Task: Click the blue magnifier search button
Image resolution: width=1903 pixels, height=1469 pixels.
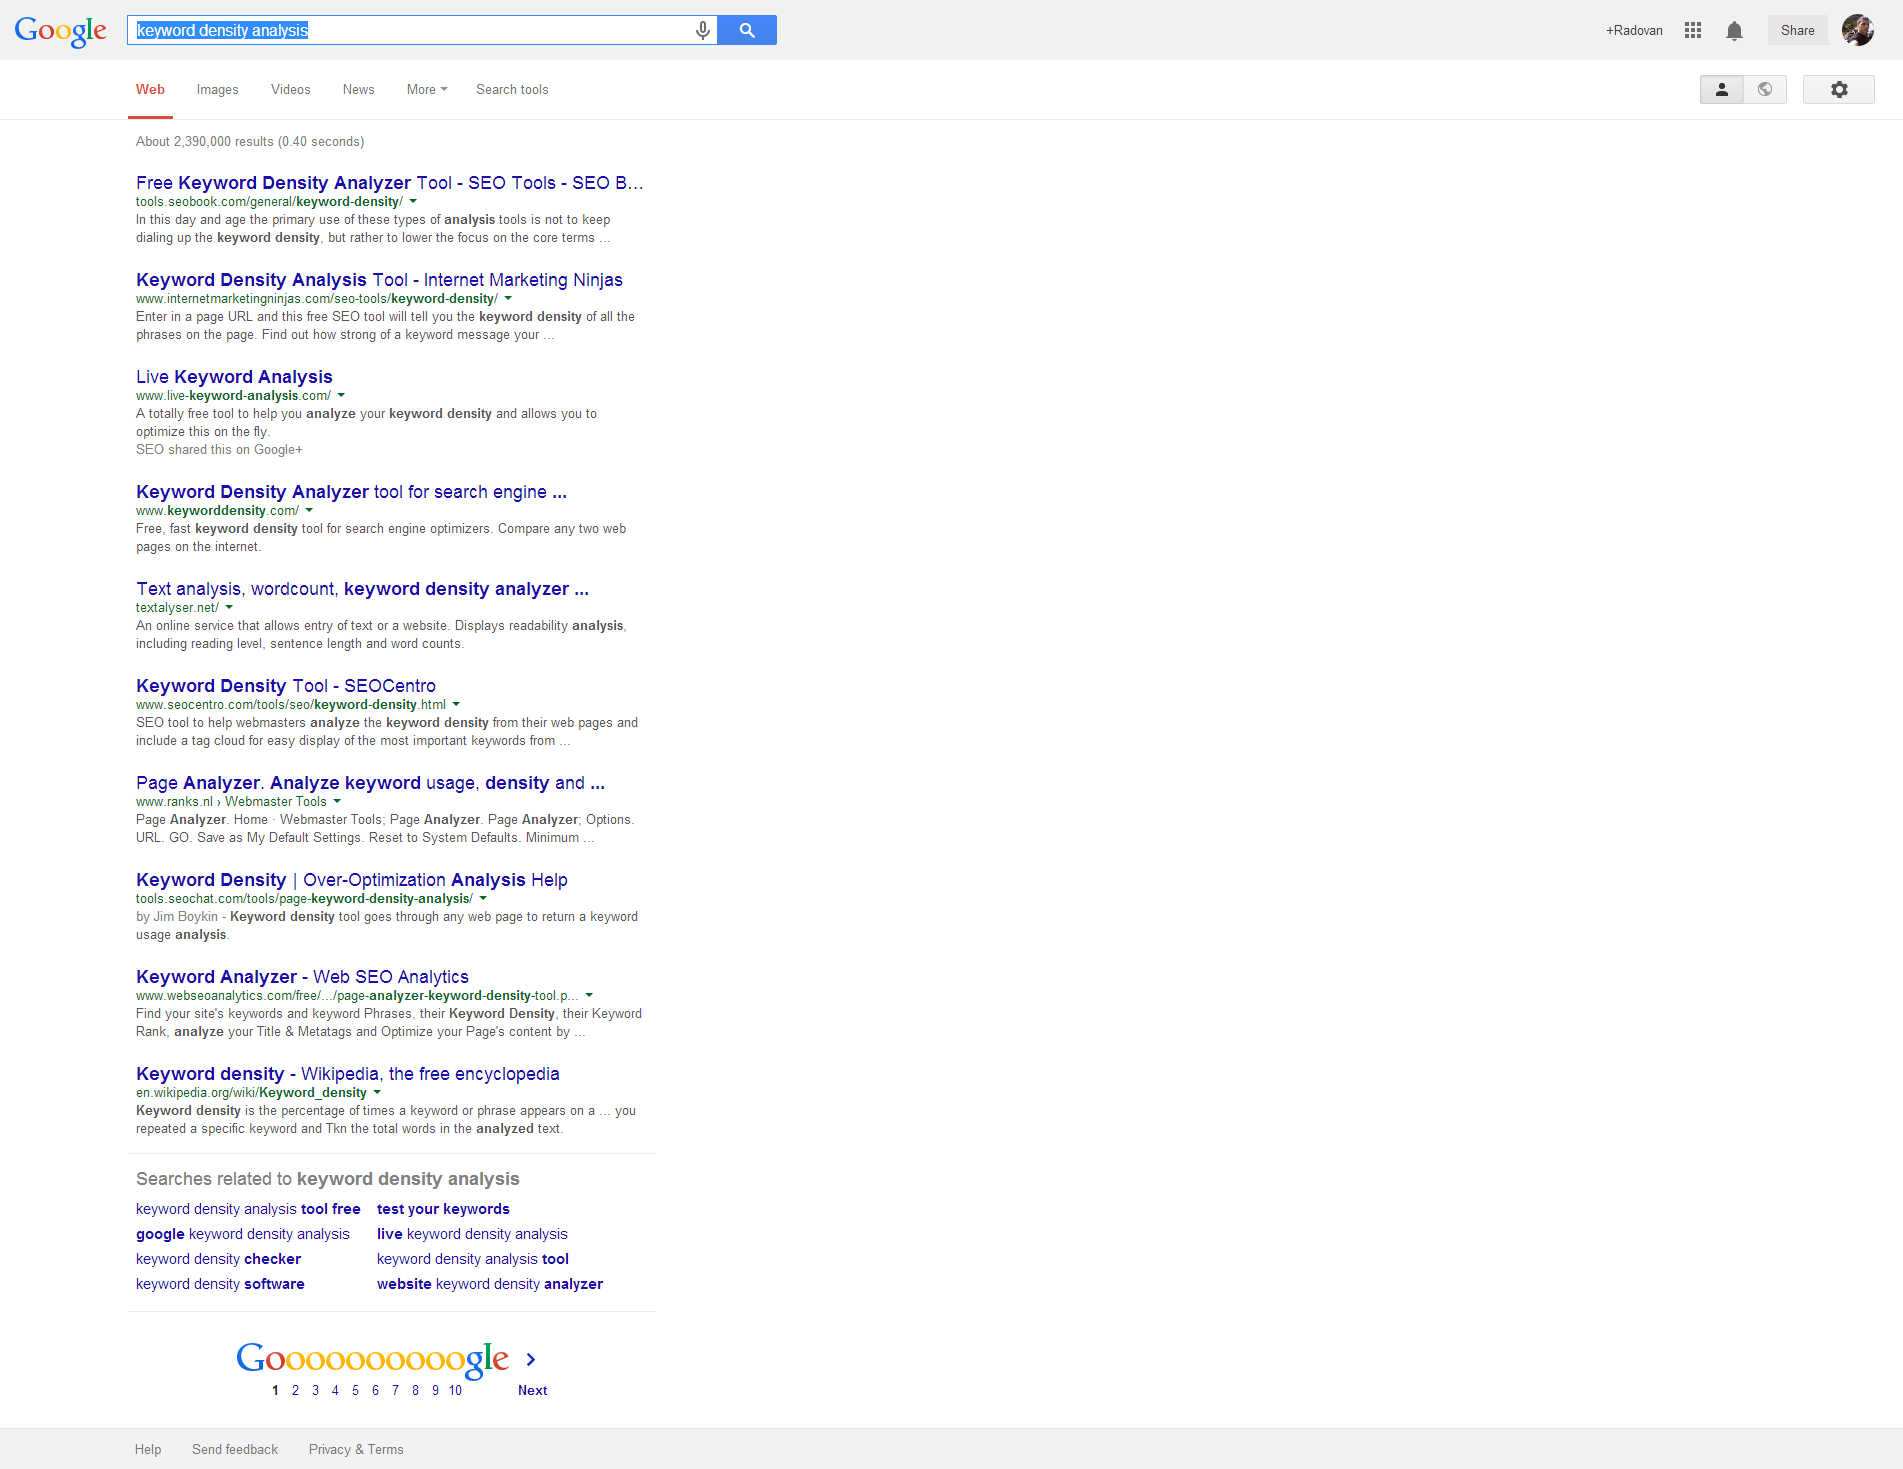Action: [747, 31]
